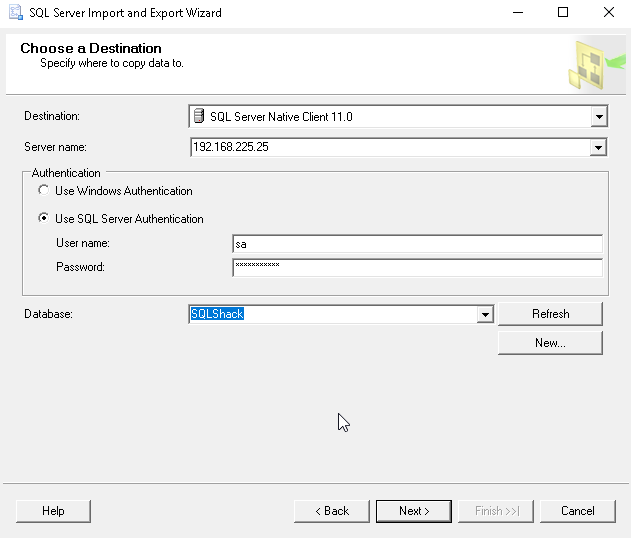This screenshot has height=538, width=631.
Task: Go to the previous step with Back
Action: point(332,511)
